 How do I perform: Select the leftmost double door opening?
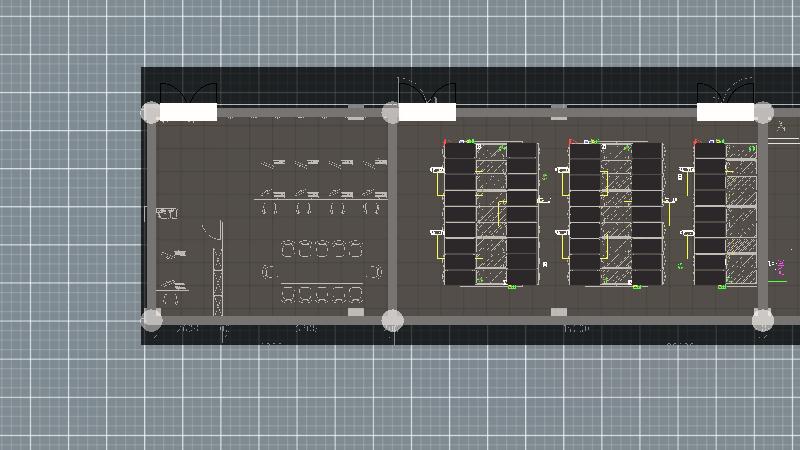(x=188, y=111)
